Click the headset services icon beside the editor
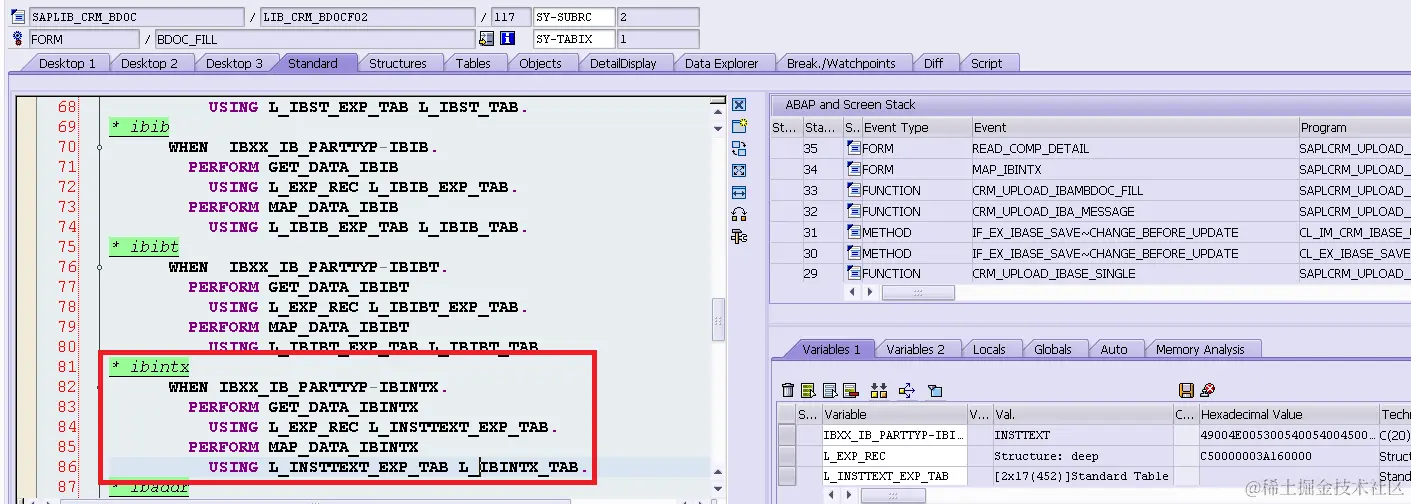This screenshot has height=504, width=1411. tap(739, 214)
